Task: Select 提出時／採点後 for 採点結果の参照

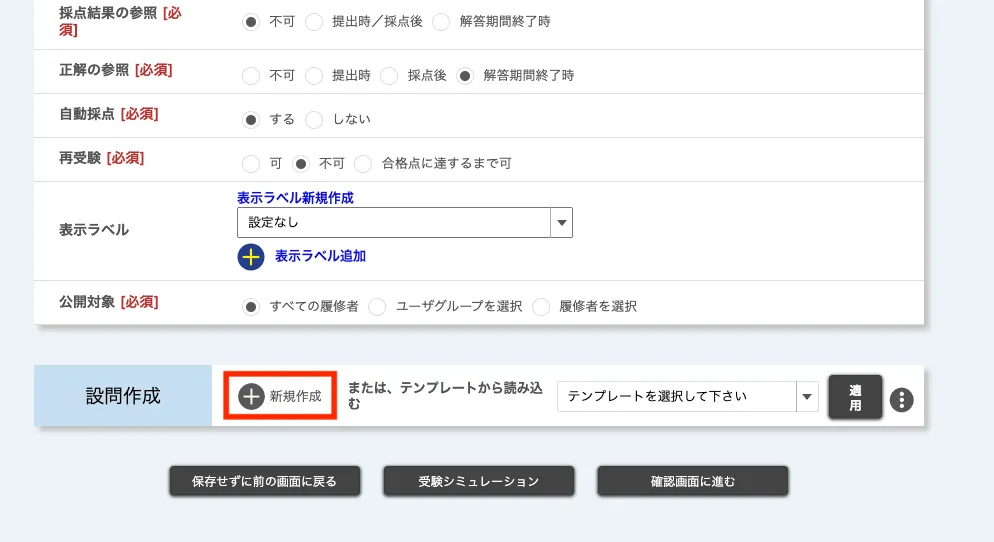Action: (314, 21)
